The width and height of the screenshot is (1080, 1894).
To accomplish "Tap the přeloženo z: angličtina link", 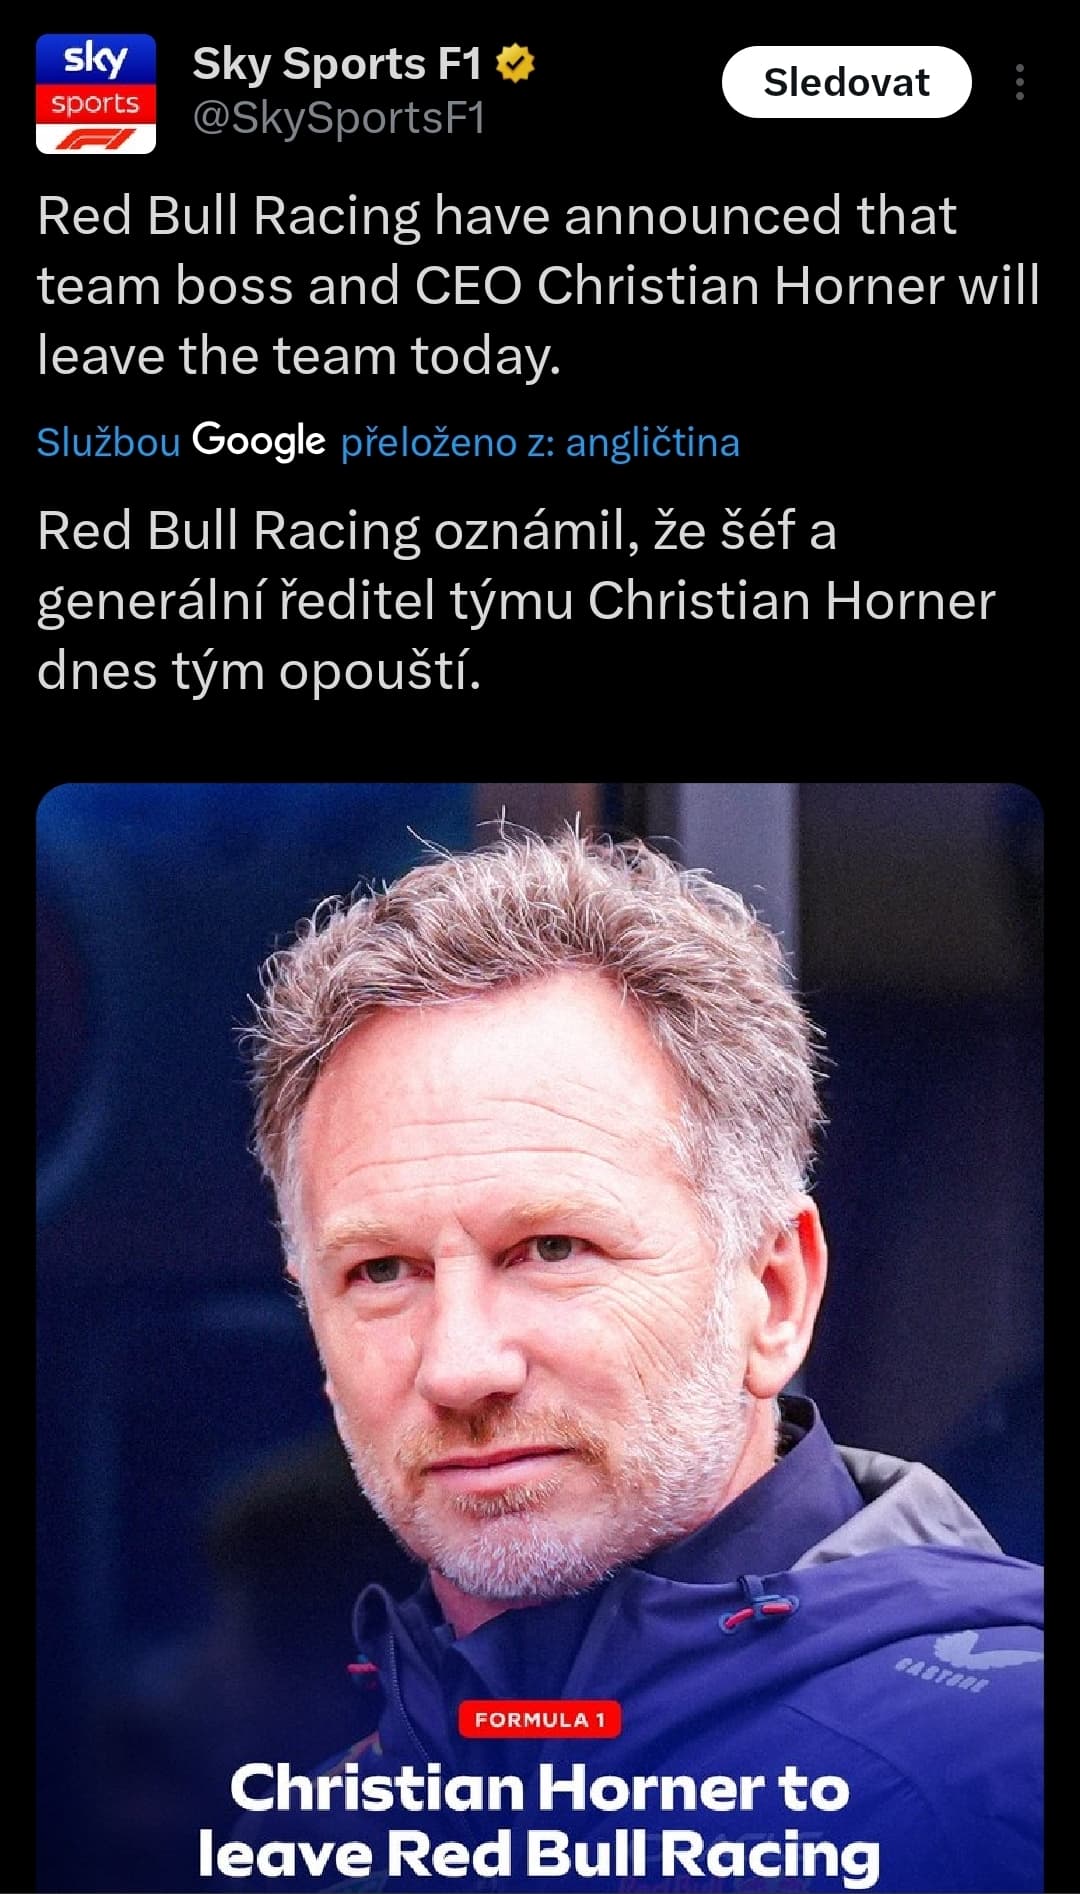I will coord(540,442).
